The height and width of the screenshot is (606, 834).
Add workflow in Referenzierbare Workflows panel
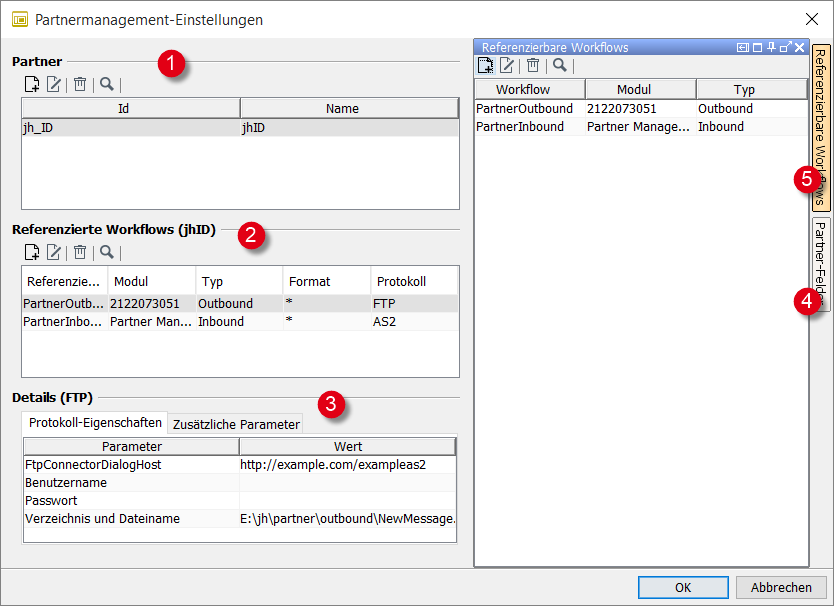click(x=485, y=64)
